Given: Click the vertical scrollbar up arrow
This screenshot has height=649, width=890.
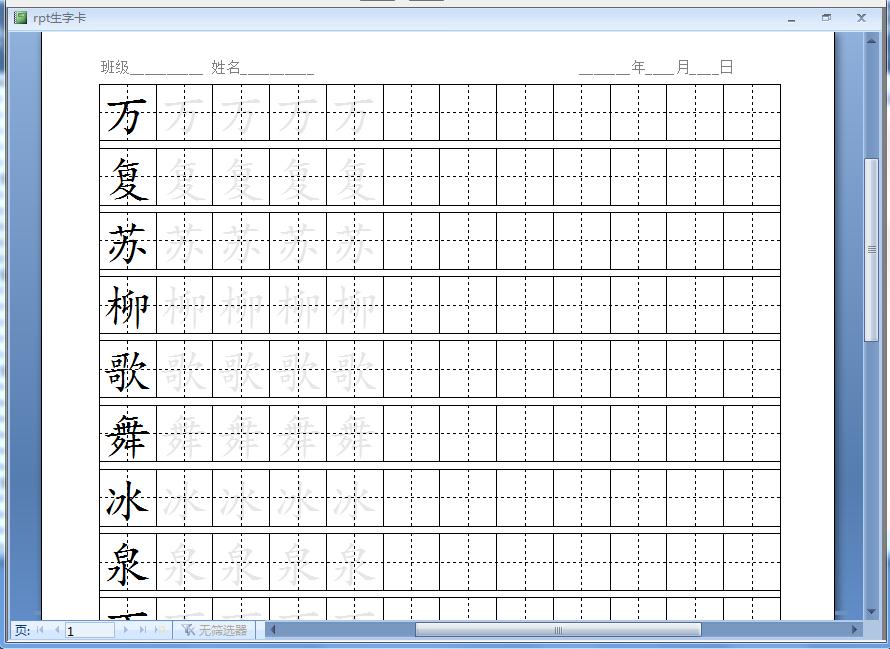Looking at the screenshot, I should point(872,41).
